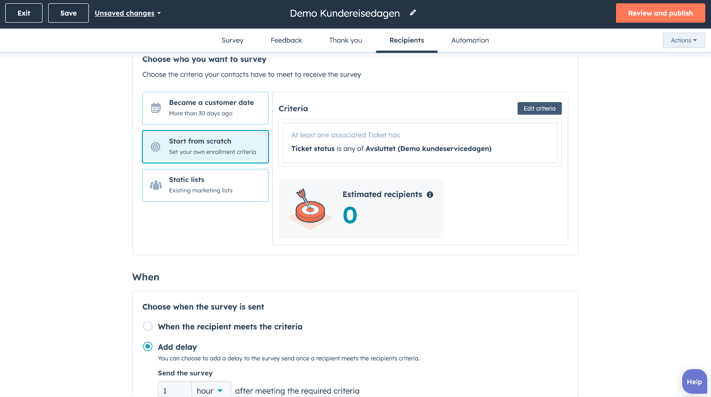Go to the Automation tab
Screen dimensions: 711x397
470,40
